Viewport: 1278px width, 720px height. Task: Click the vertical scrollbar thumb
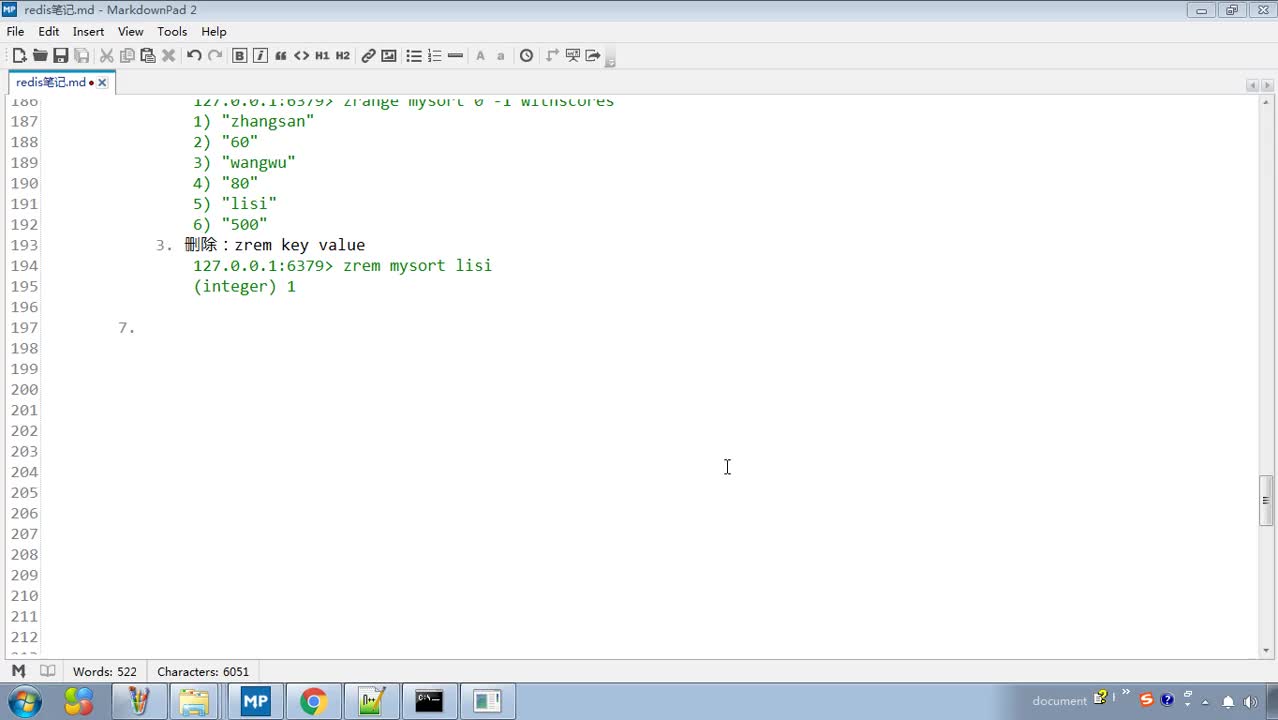click(1266, 502)
